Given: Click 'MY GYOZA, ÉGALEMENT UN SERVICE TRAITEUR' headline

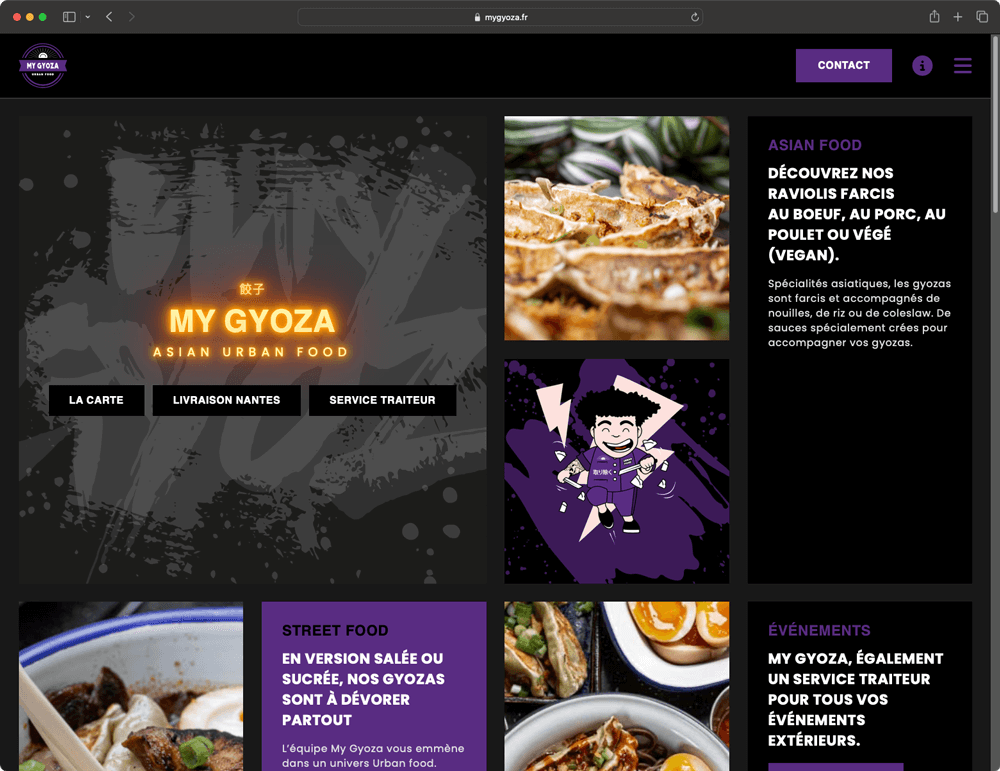Looking at the screenshot, I should pos(855,699).
